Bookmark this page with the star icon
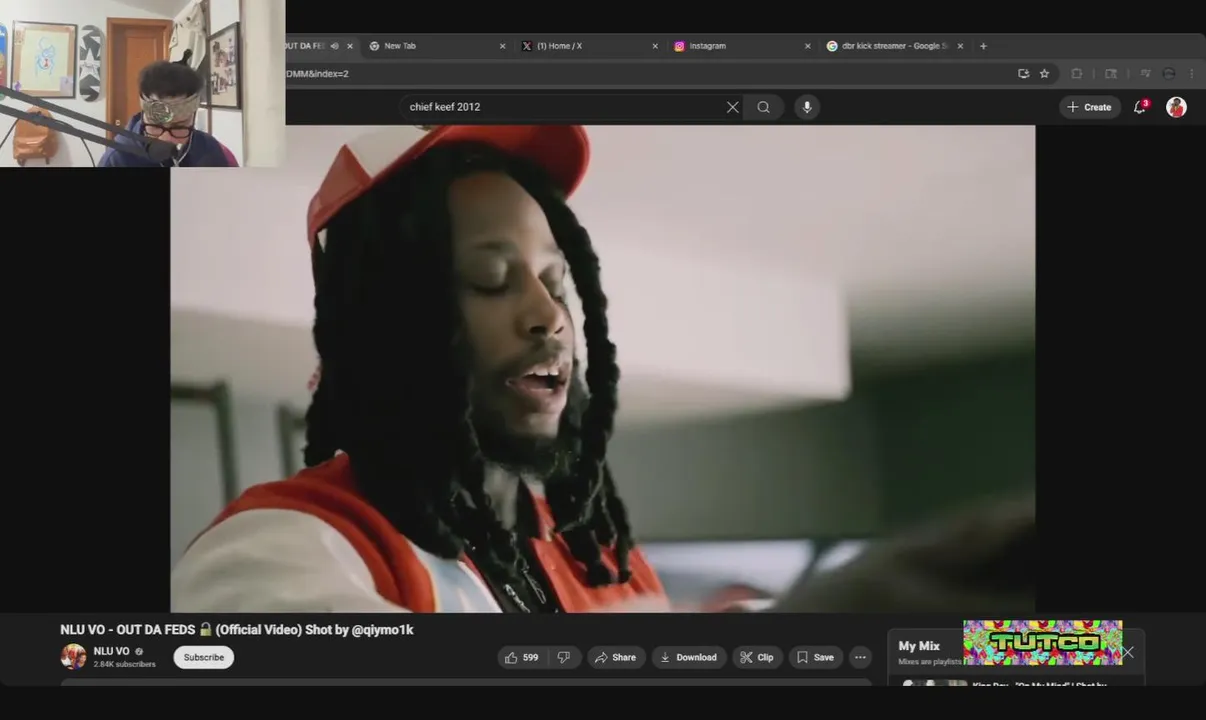 pyautogui.click(x=1044, y=74)
